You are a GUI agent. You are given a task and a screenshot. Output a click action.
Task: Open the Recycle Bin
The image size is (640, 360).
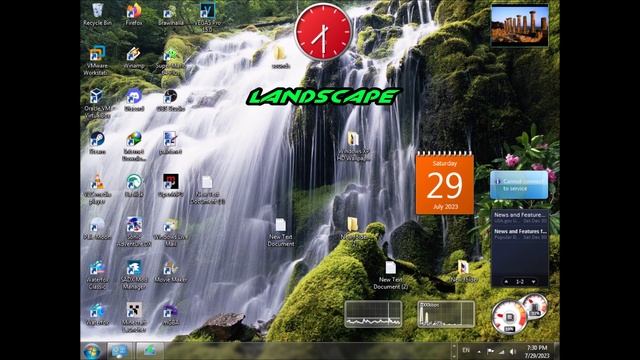pyautogui.click(x=98, y=14)
